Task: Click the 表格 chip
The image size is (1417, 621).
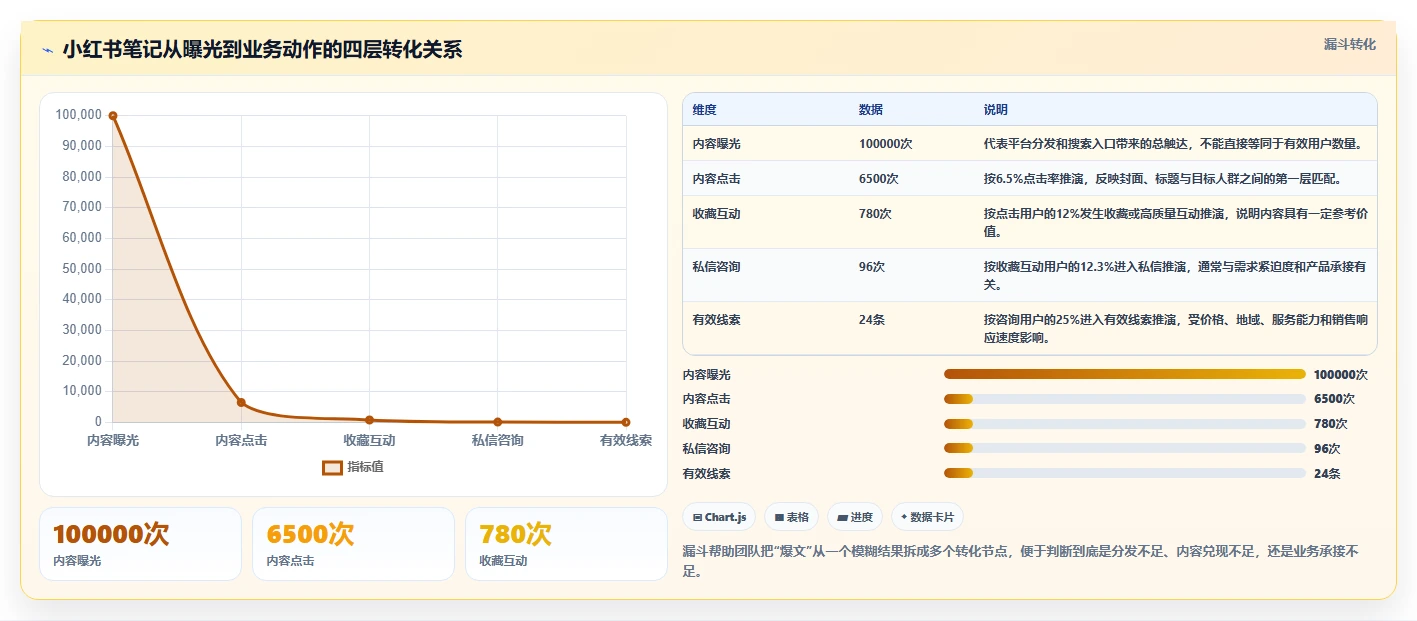Action: 791,517
